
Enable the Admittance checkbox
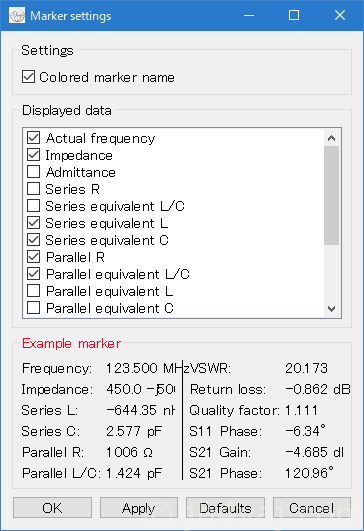pyautogui.click(x=34, y=172)
